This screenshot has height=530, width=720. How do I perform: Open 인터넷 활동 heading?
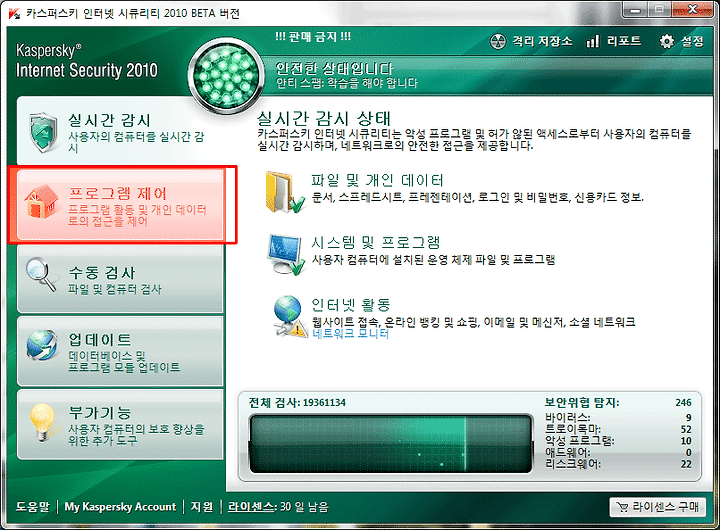point(351,304)
